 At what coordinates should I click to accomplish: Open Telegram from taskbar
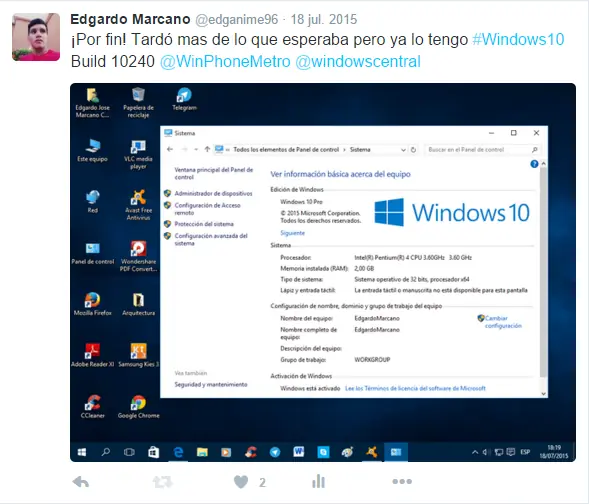(x=275, y=452)
